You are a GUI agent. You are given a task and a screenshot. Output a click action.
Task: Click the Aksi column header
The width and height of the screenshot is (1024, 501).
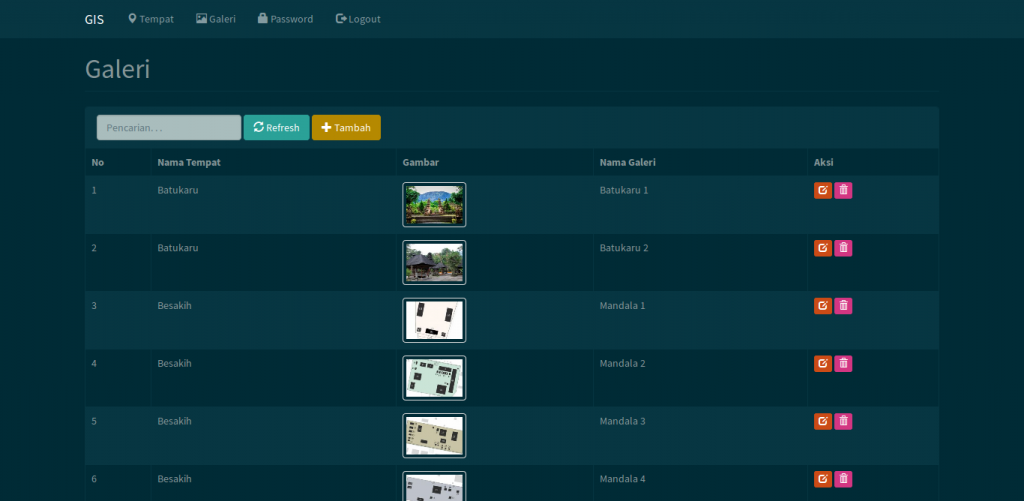[824, 162]
